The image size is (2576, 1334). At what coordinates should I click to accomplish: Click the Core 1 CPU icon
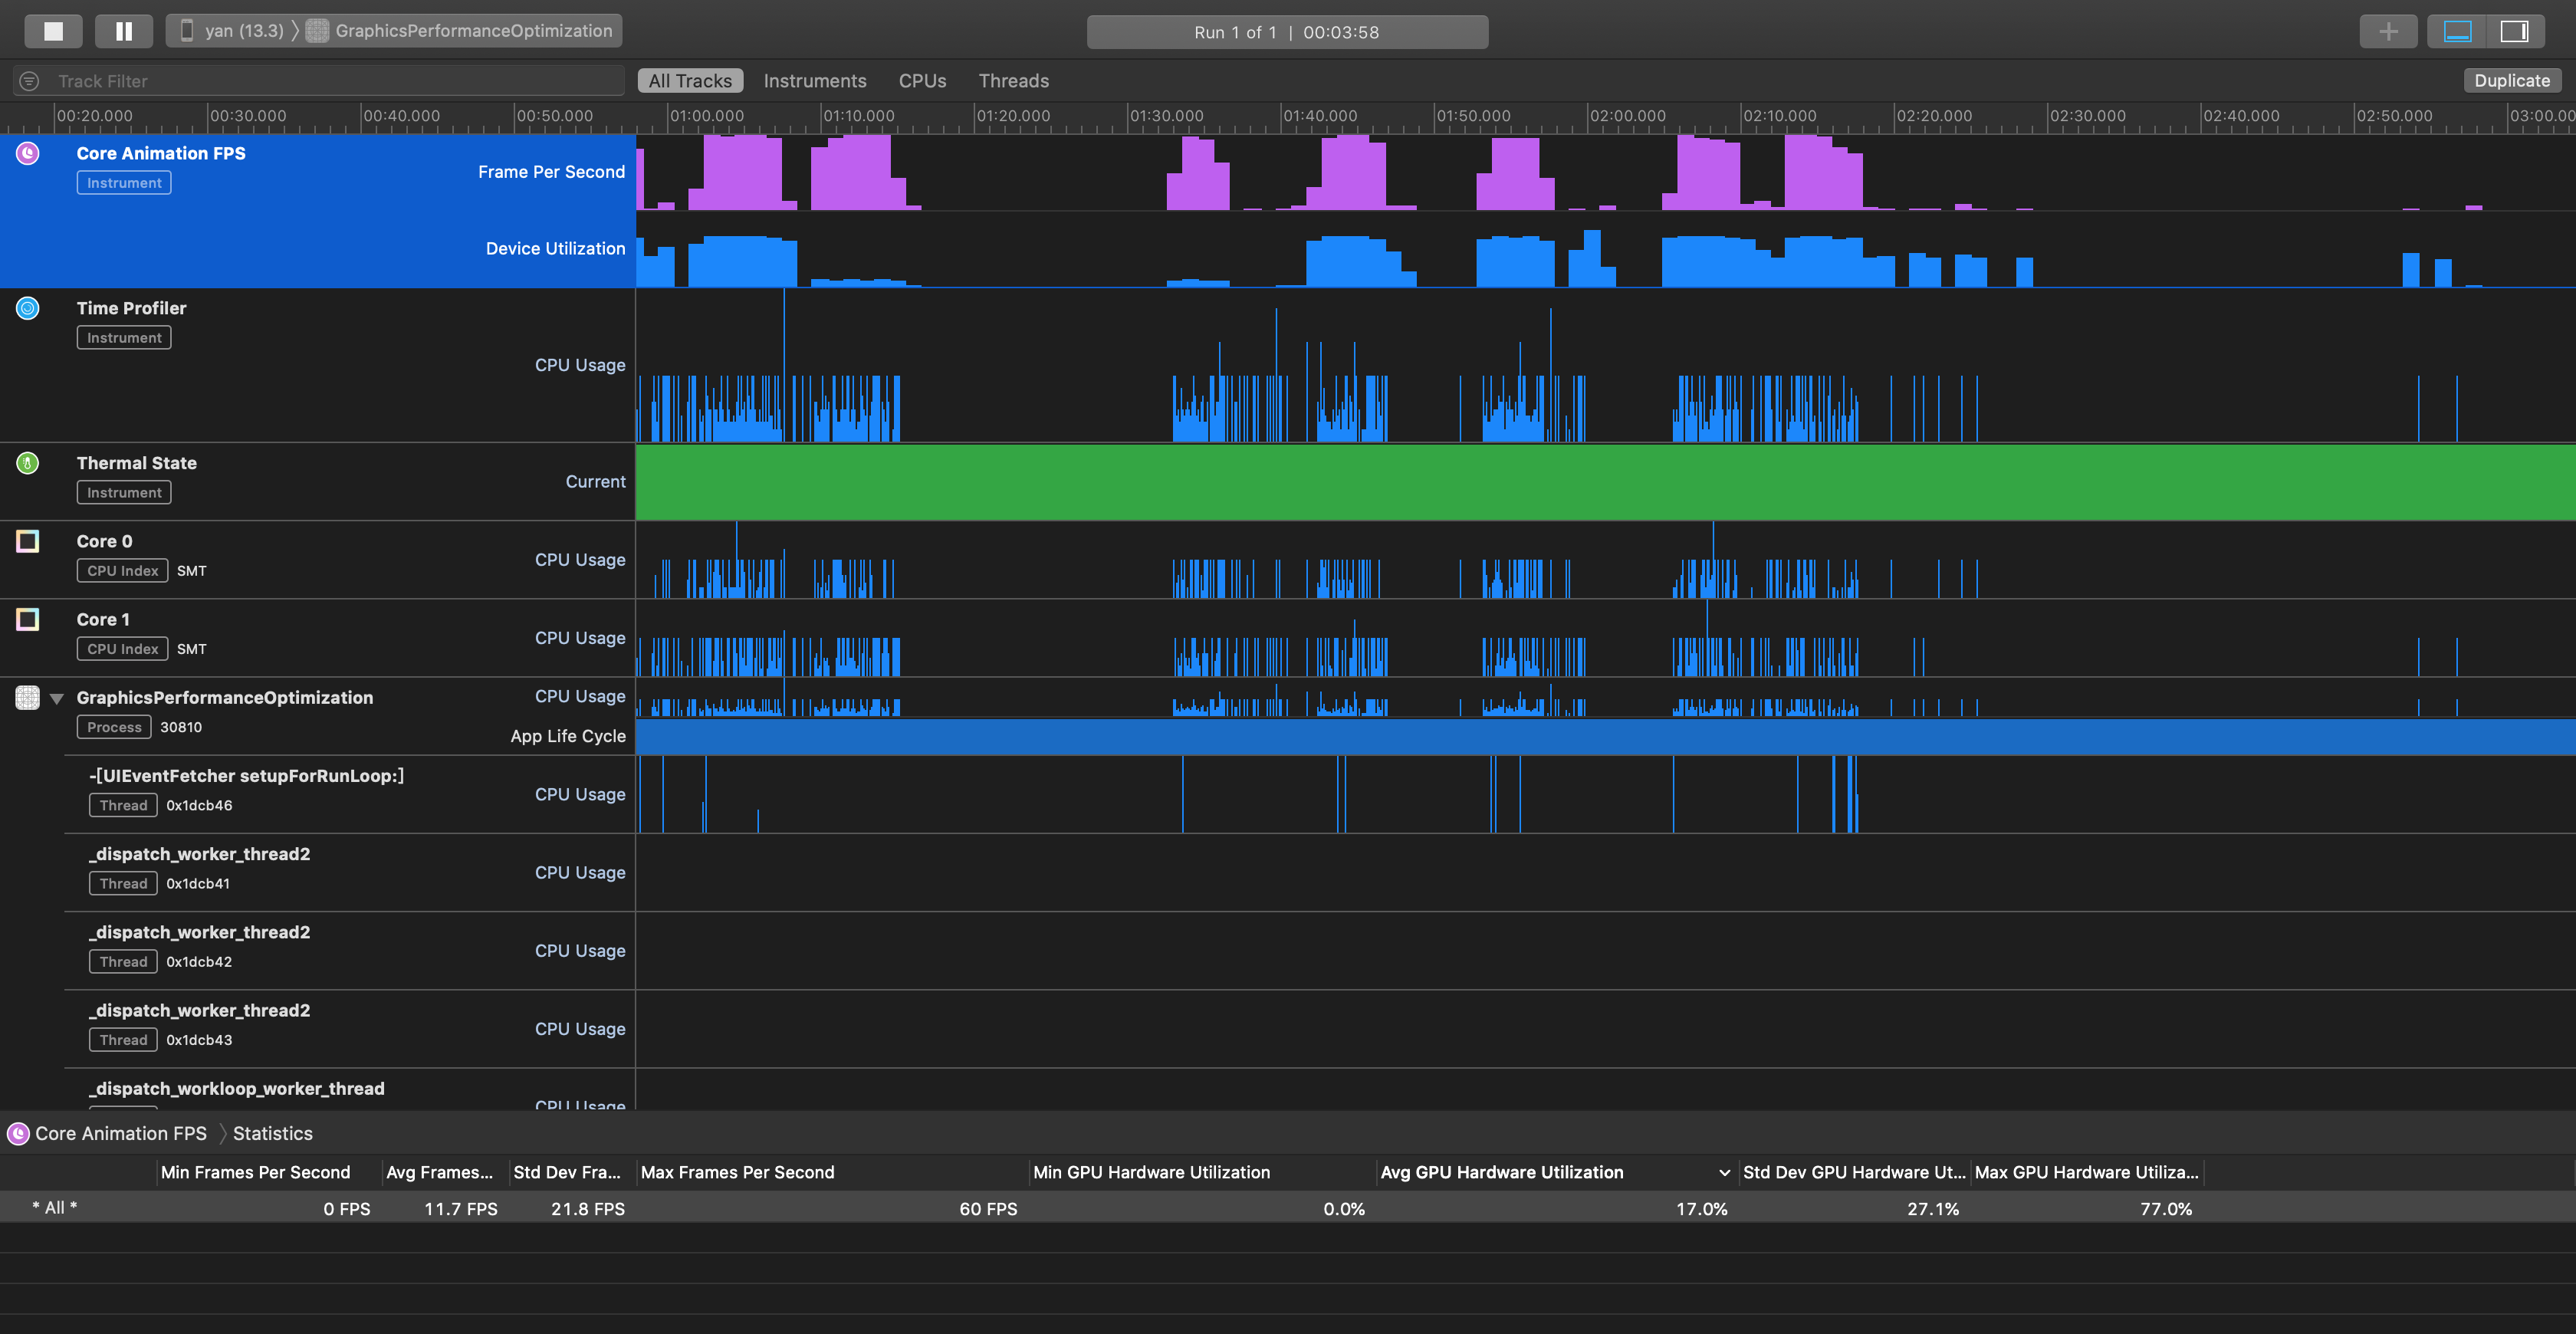coord(28,619)
